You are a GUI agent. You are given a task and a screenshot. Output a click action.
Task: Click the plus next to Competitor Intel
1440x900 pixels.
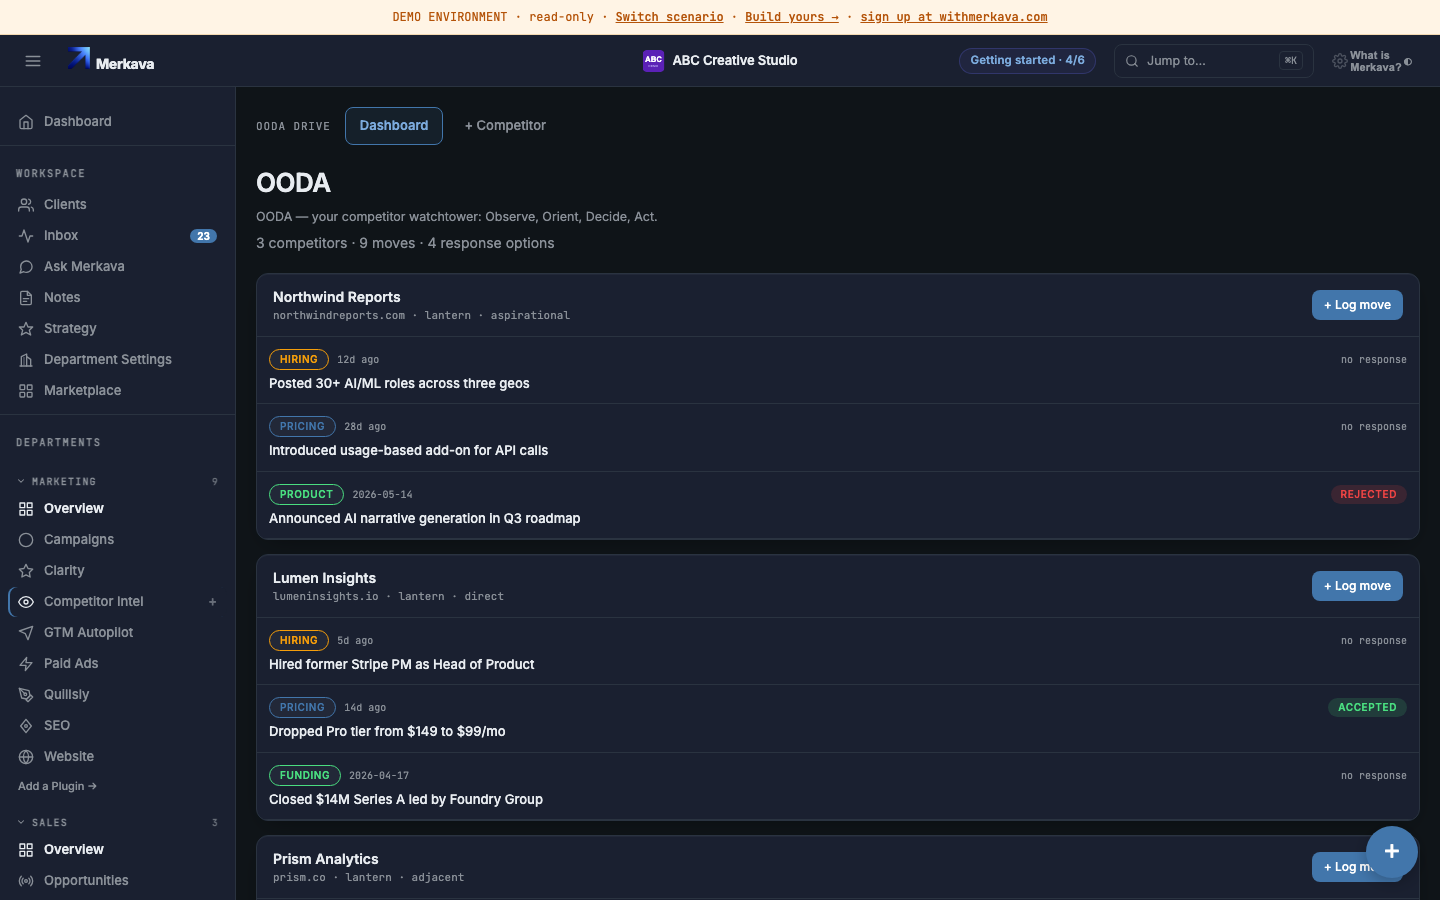tap(212, 602)
